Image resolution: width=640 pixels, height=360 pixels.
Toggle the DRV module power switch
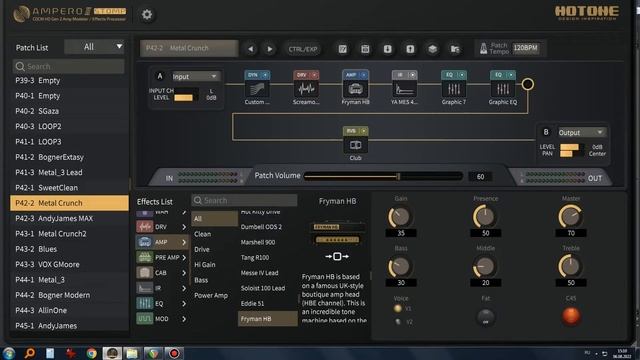(314, 75)
